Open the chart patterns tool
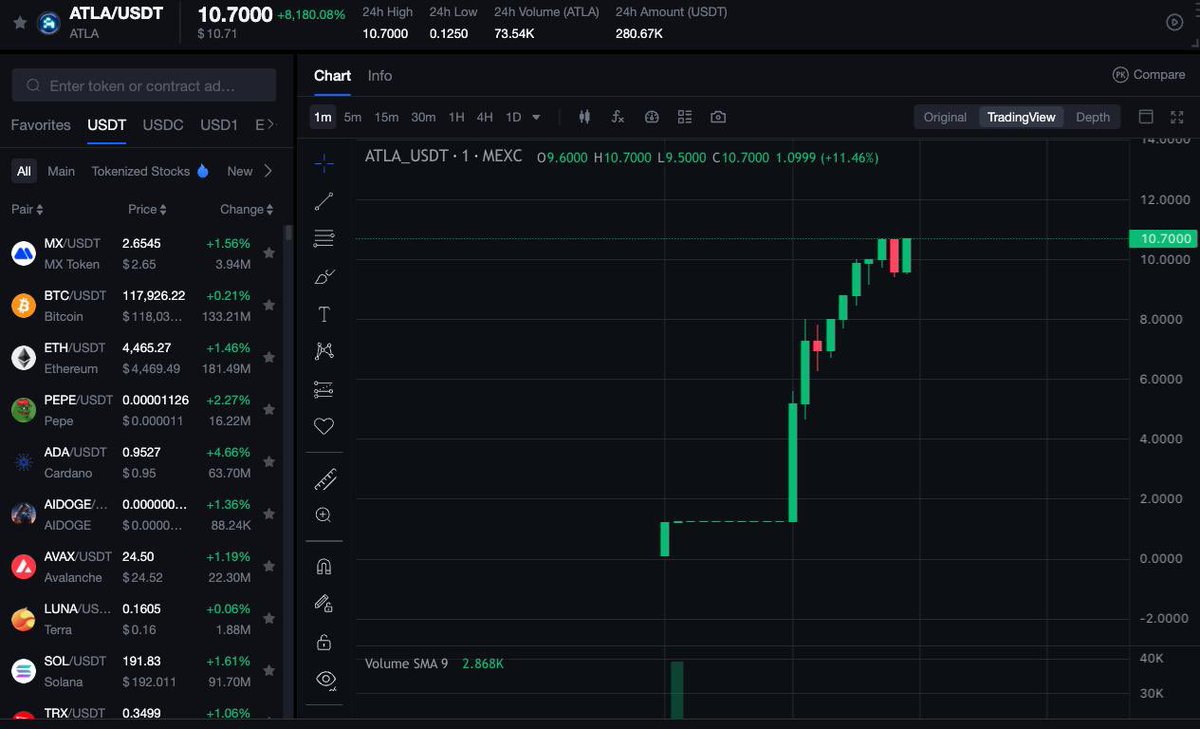Screen dimensions: 1200x729 (324, 351)
